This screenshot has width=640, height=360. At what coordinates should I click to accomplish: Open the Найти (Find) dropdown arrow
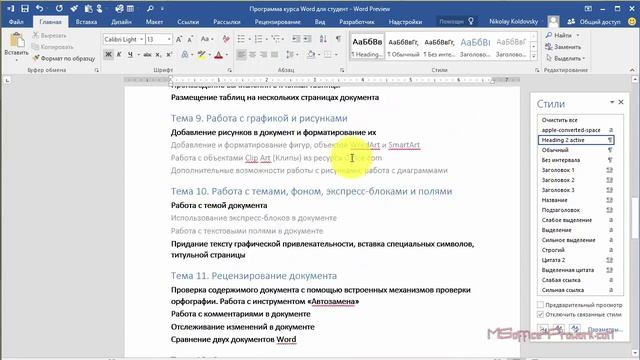tap(578, 36)
